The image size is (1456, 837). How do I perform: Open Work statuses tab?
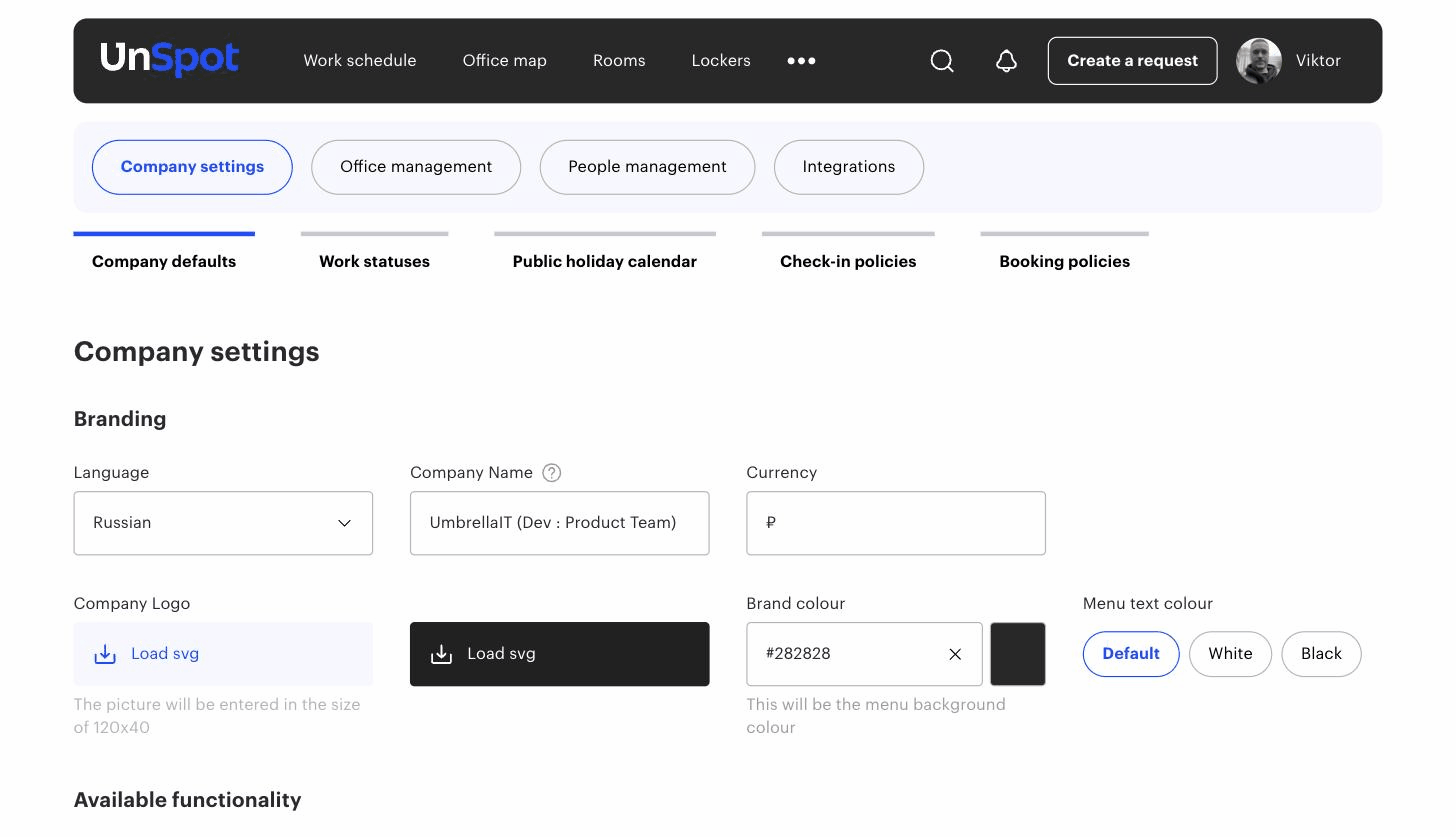pyautogui.click(x=374, y=254)
